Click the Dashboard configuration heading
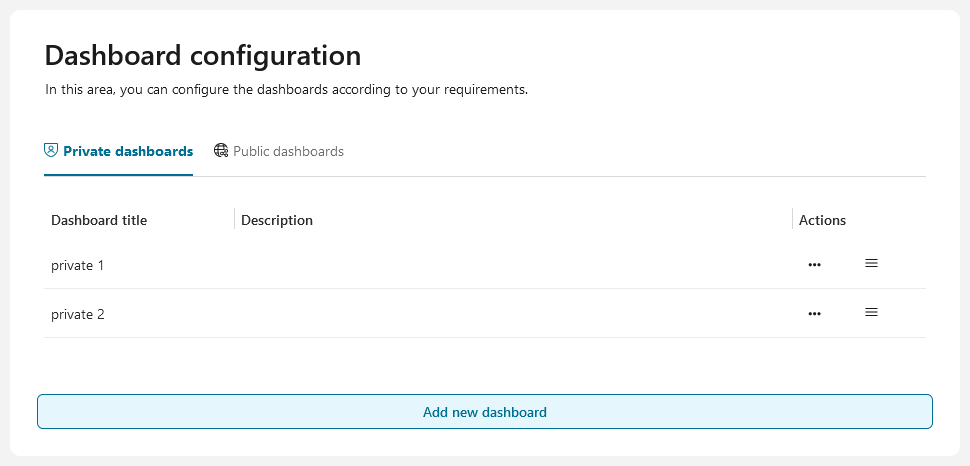The width and height of the screenshot is (970, 466). [x=203, y=55]
